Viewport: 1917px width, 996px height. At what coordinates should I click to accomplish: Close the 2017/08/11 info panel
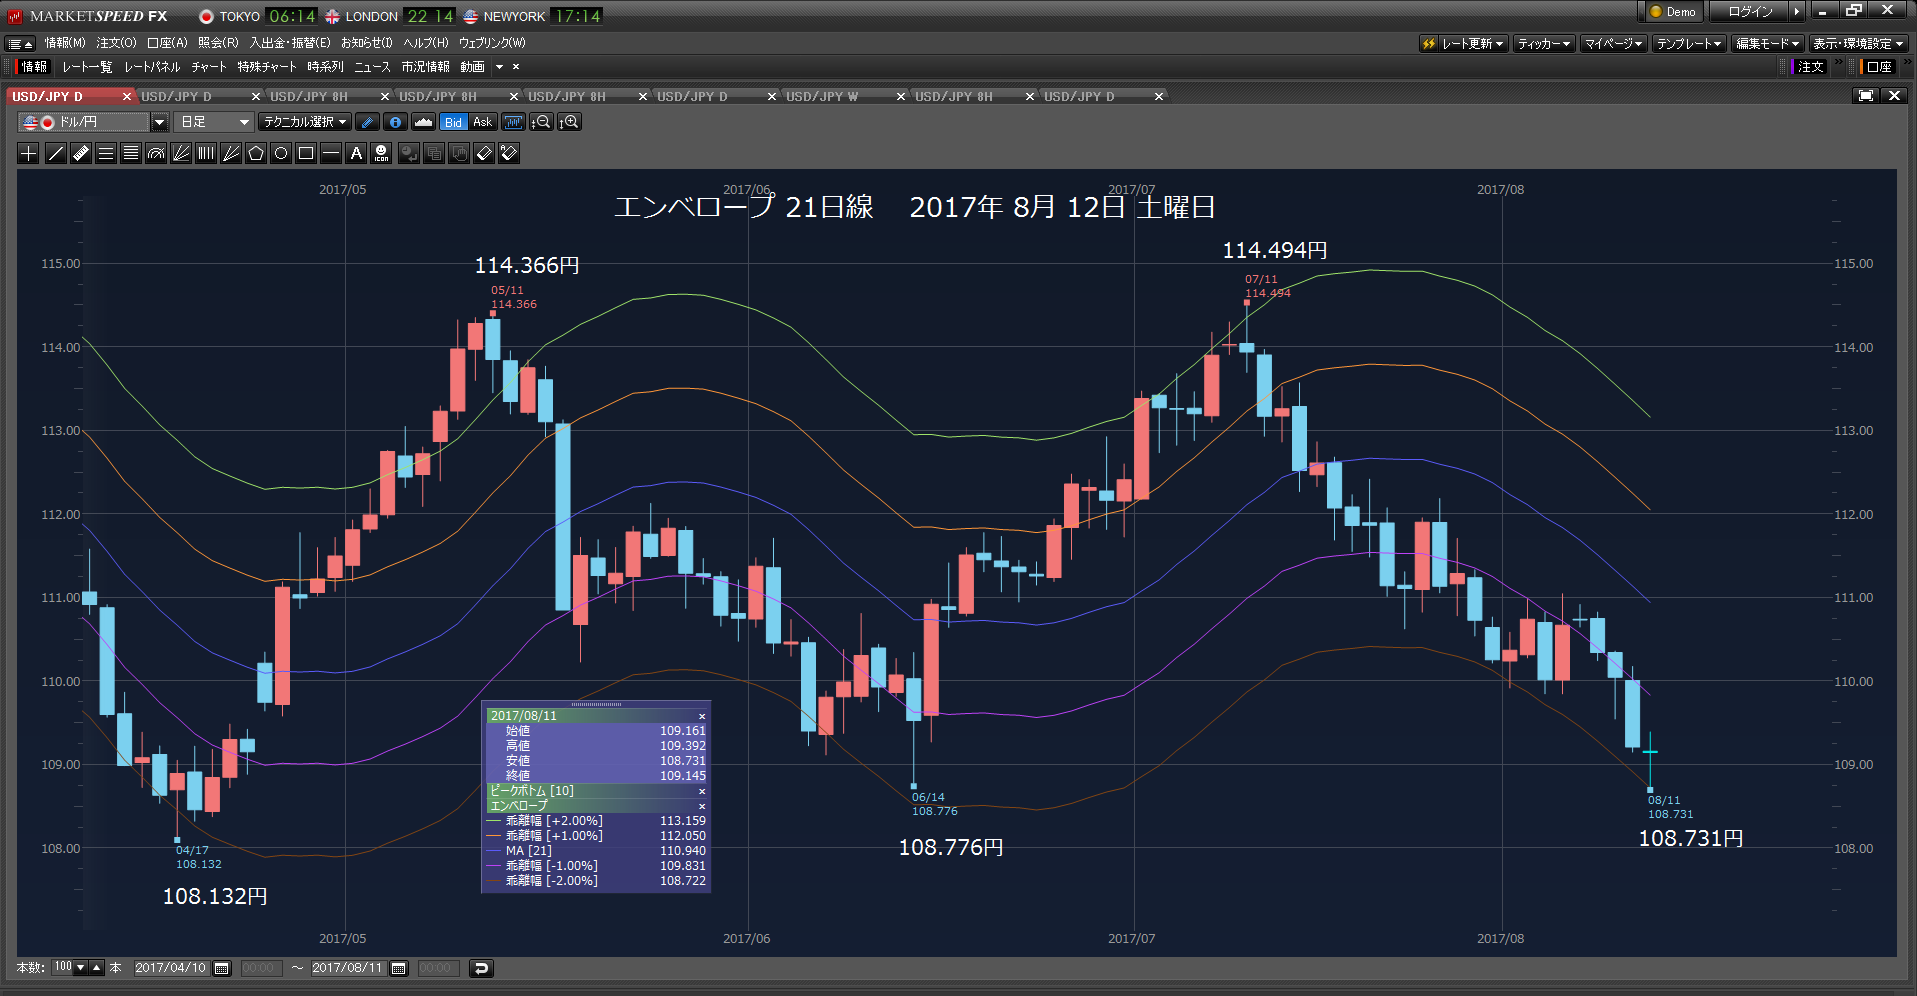[x=701, y=716]
